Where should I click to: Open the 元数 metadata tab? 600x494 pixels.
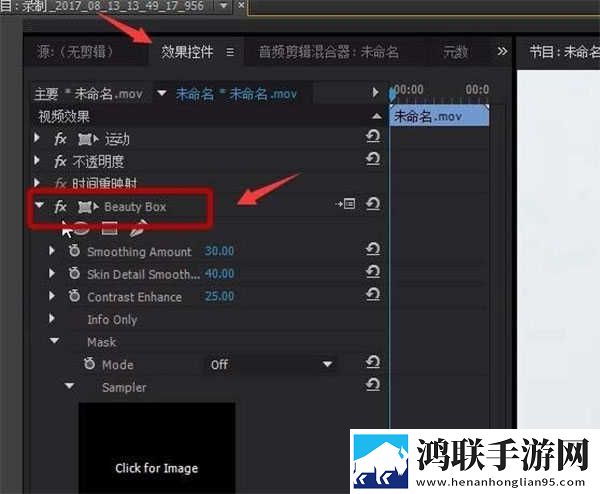pos(455,52)
